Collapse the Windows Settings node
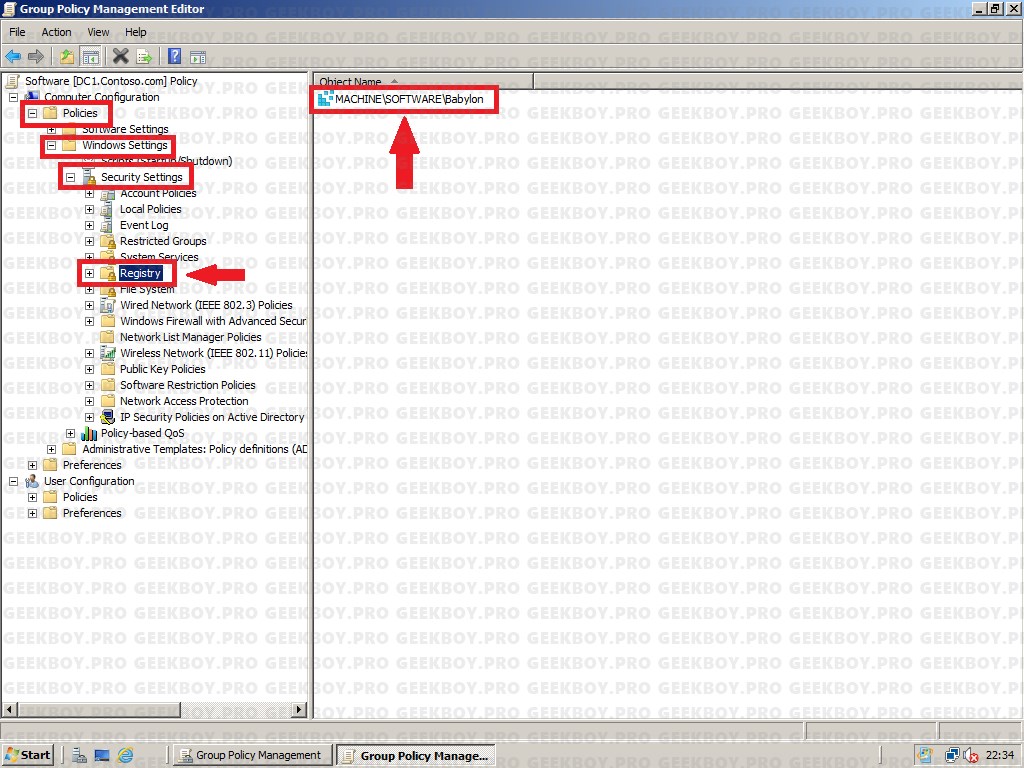1024x768 pixels. (x=51, y=146)
